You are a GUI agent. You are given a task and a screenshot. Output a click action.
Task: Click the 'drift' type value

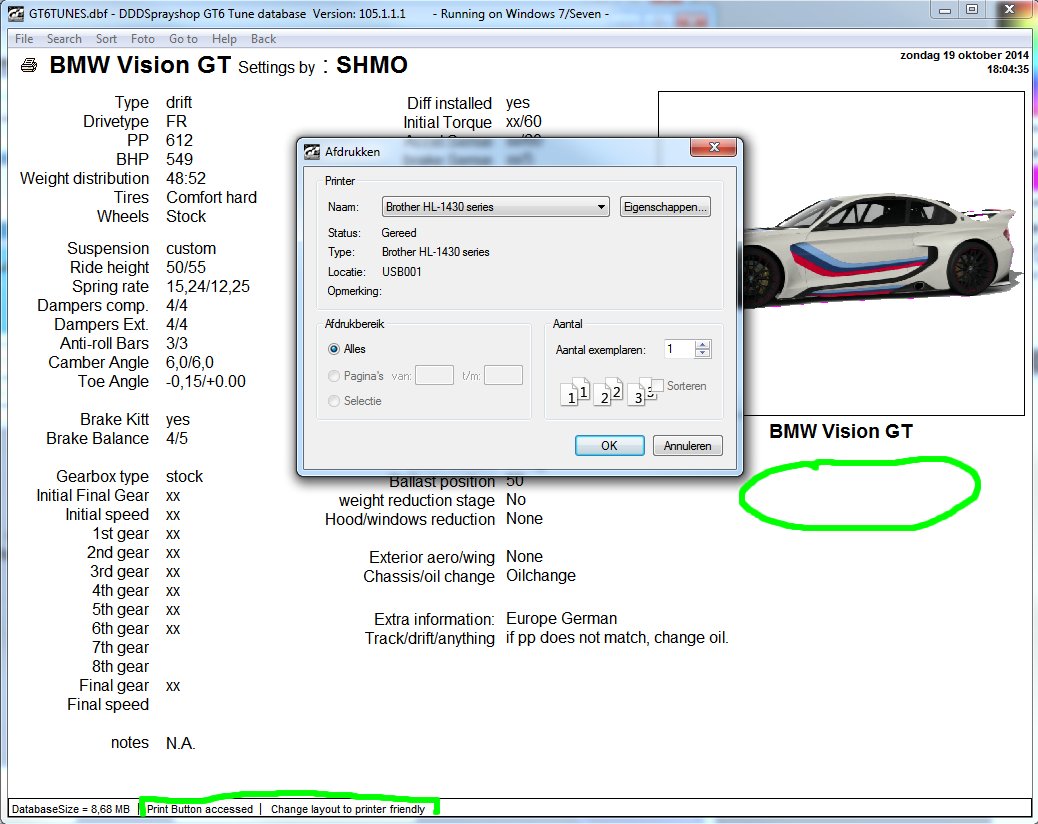[179, 103]
